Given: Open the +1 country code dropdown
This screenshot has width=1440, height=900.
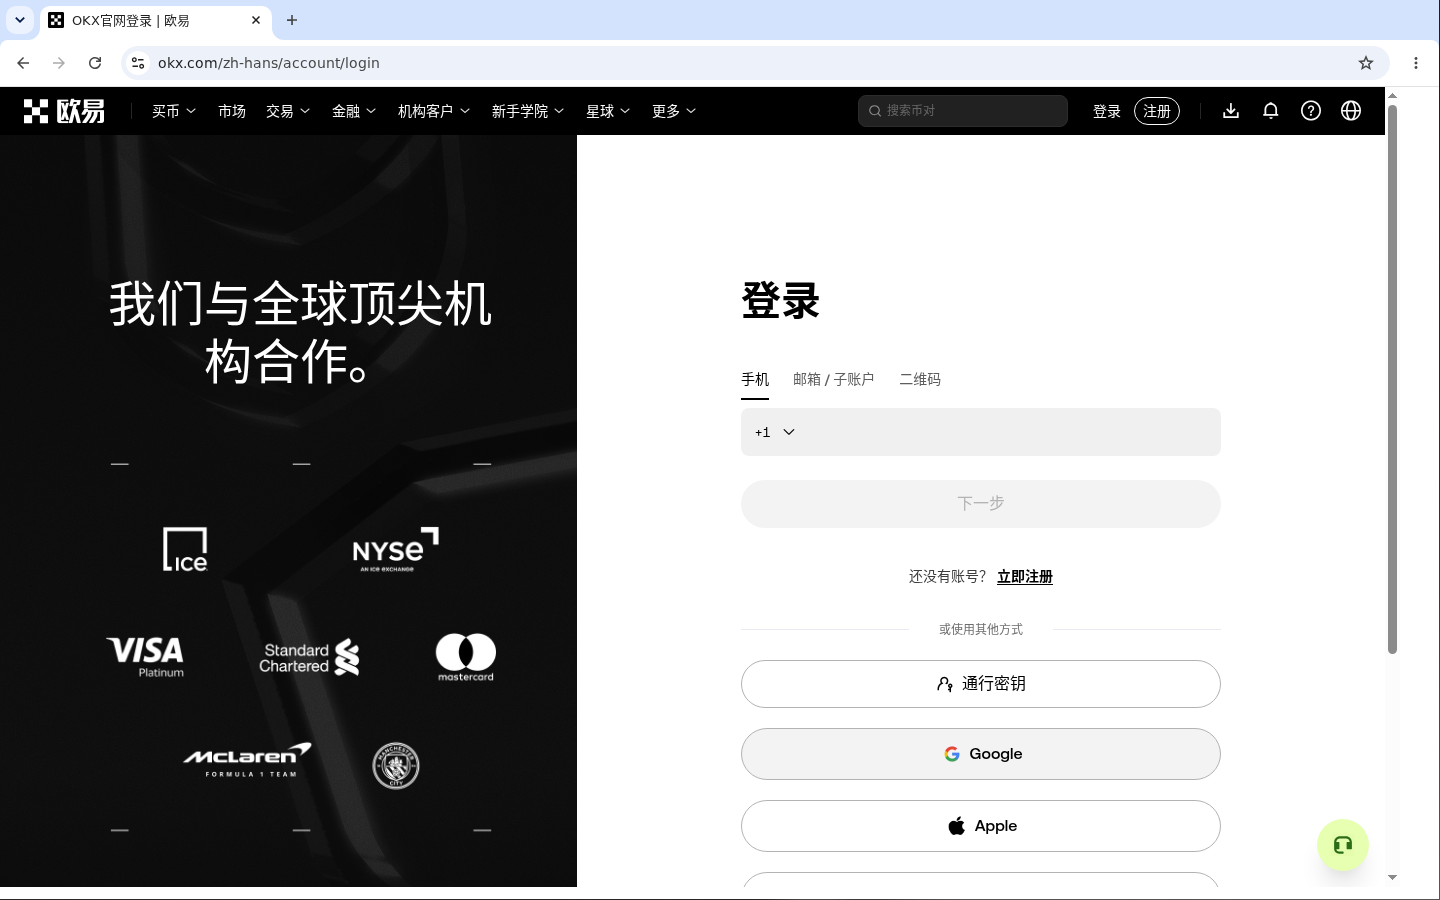Looking at the screenshot, I should coord(775,432).
